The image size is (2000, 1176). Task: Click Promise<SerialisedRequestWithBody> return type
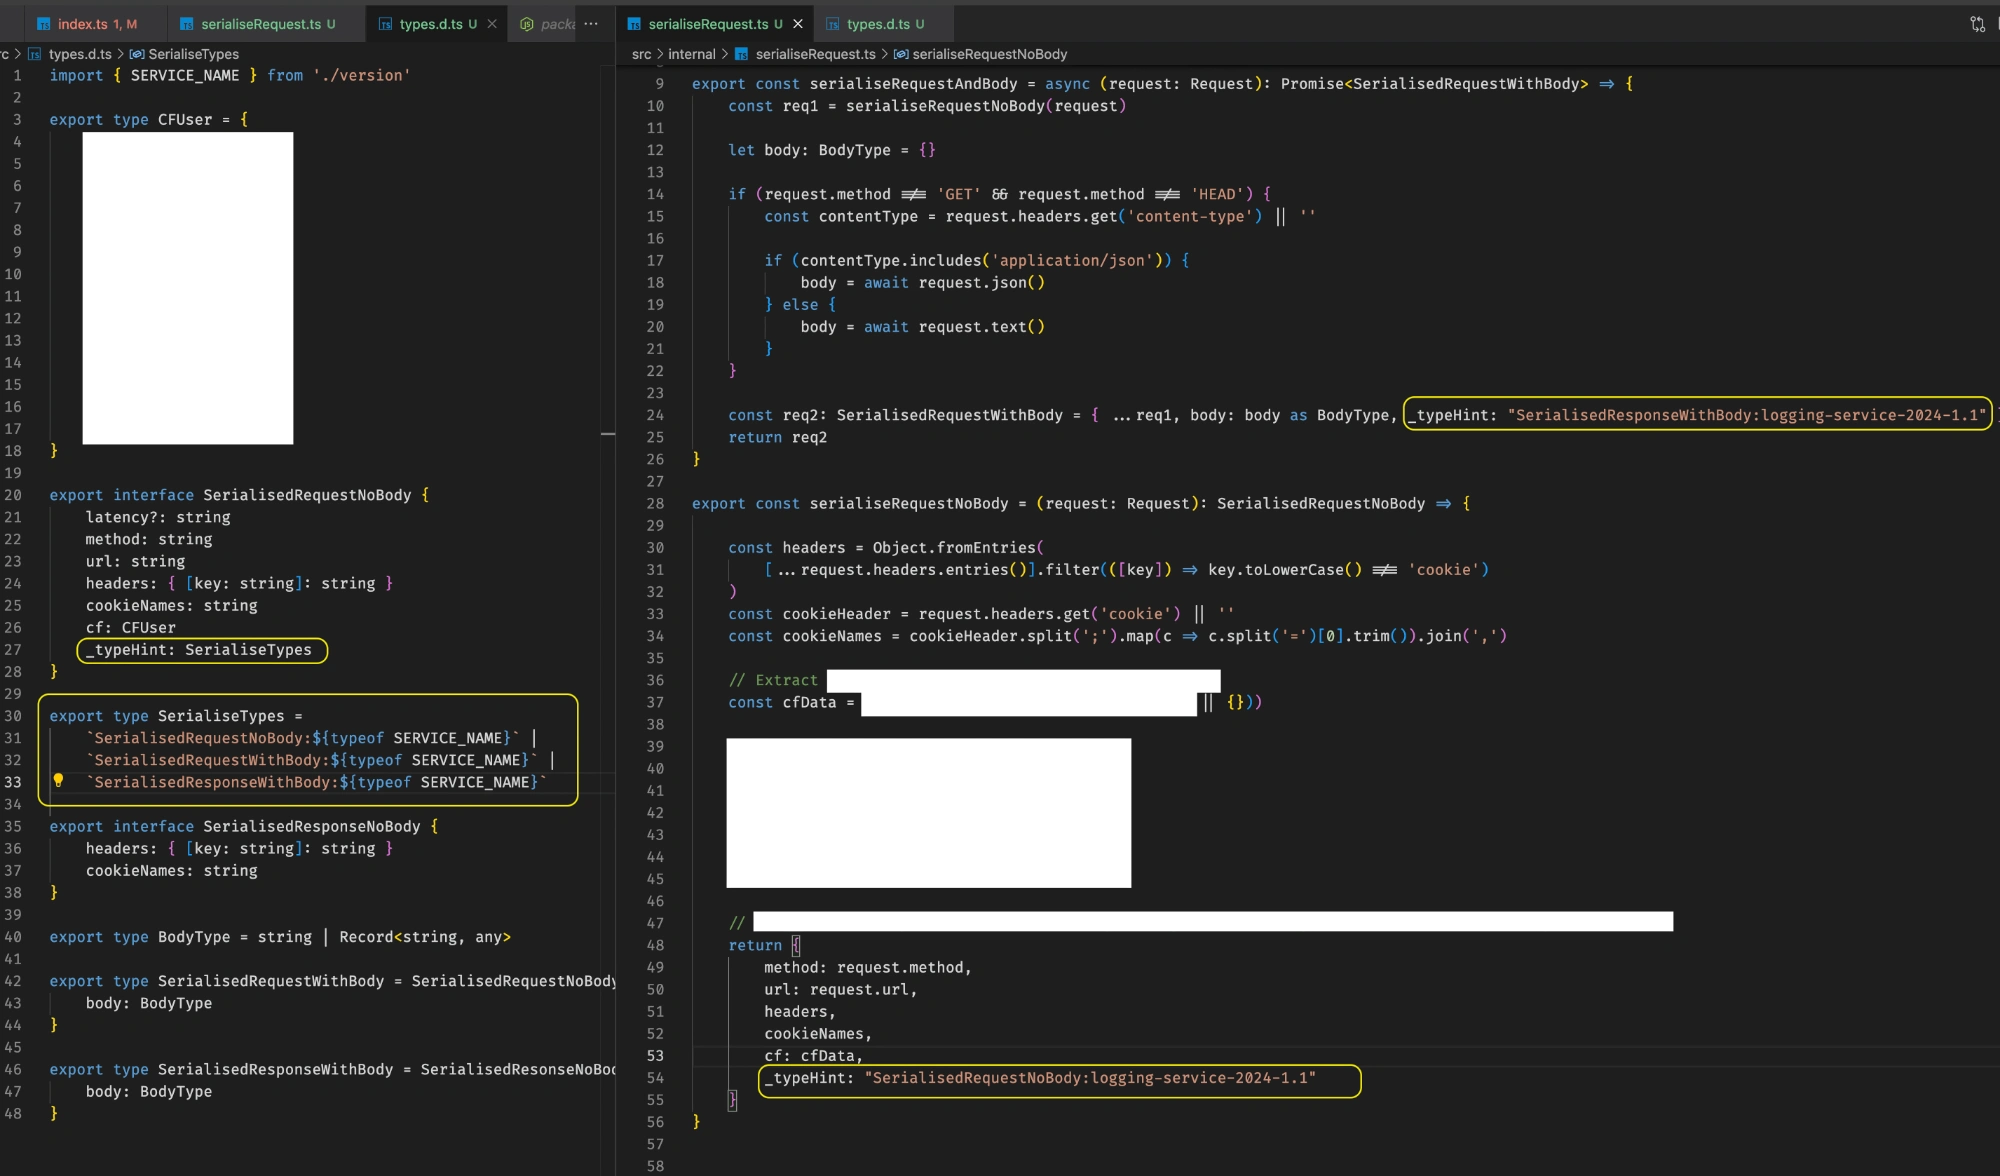coord(1435,84)
